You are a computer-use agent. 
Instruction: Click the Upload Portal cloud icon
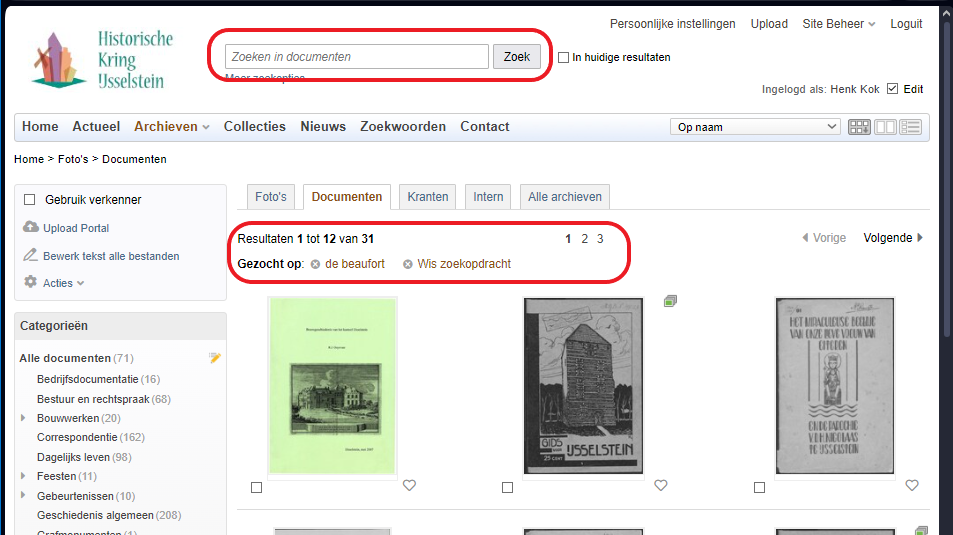coord(30,227)
